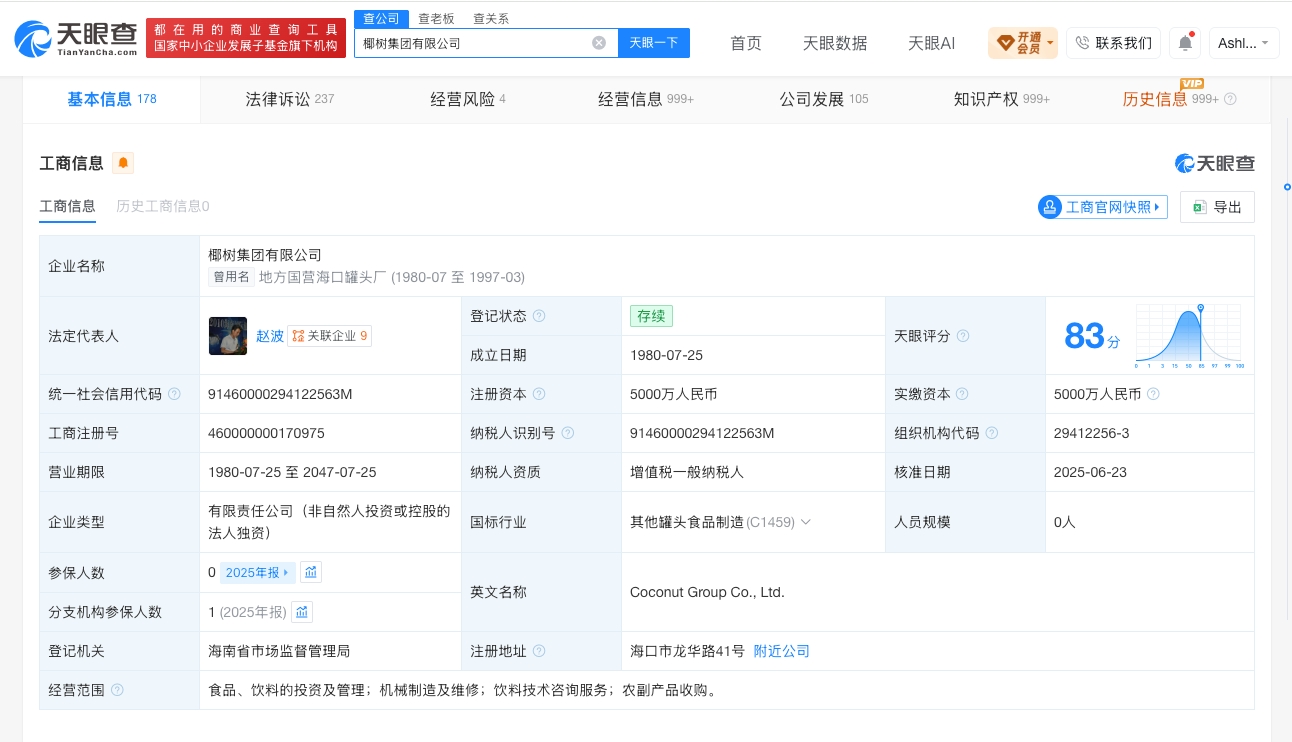The width and height of the screenshot is (1292, 742).
Task: Click the help icon beside 组织机构代码
Action: pyautogui.click(x=991, y=433)
